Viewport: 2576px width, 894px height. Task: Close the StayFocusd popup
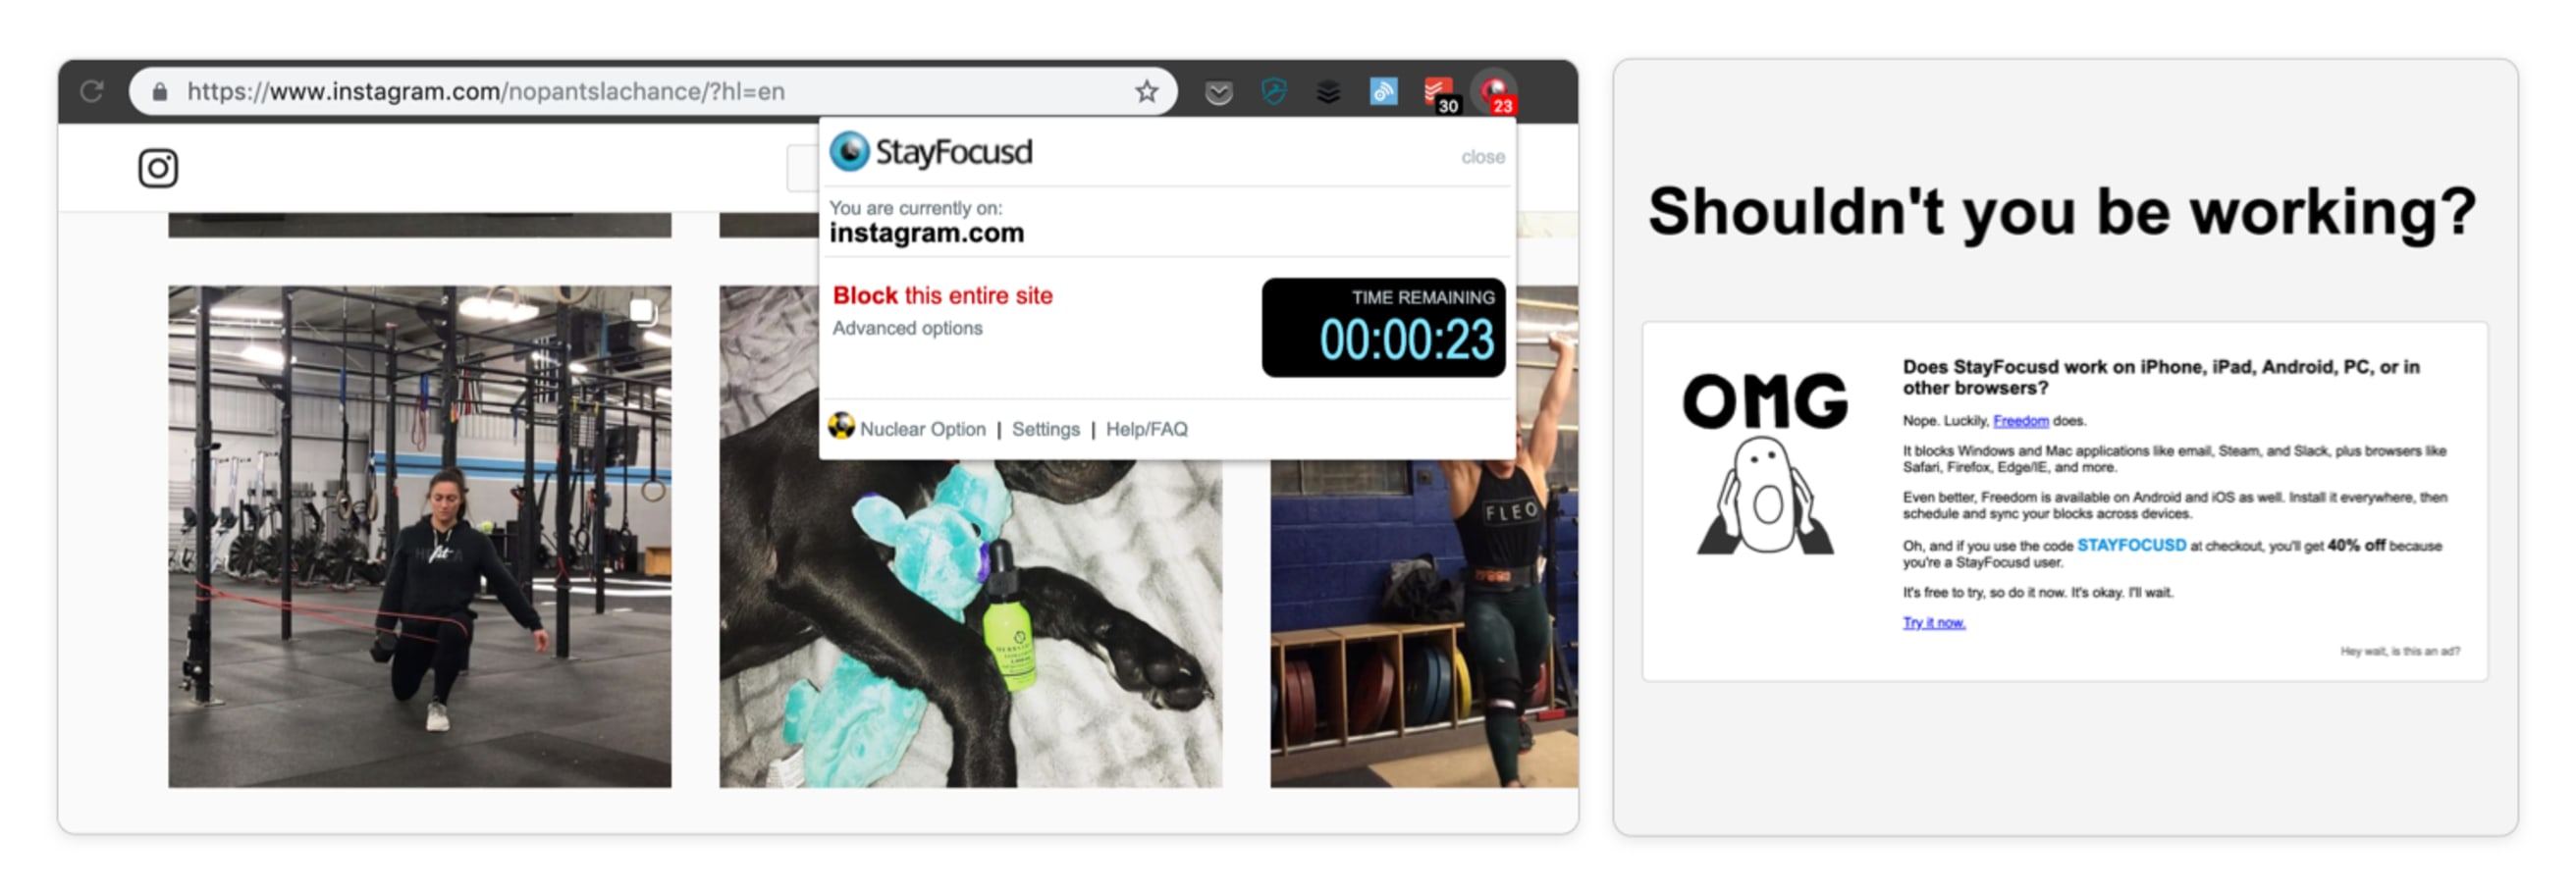[x=1482, y=157]
